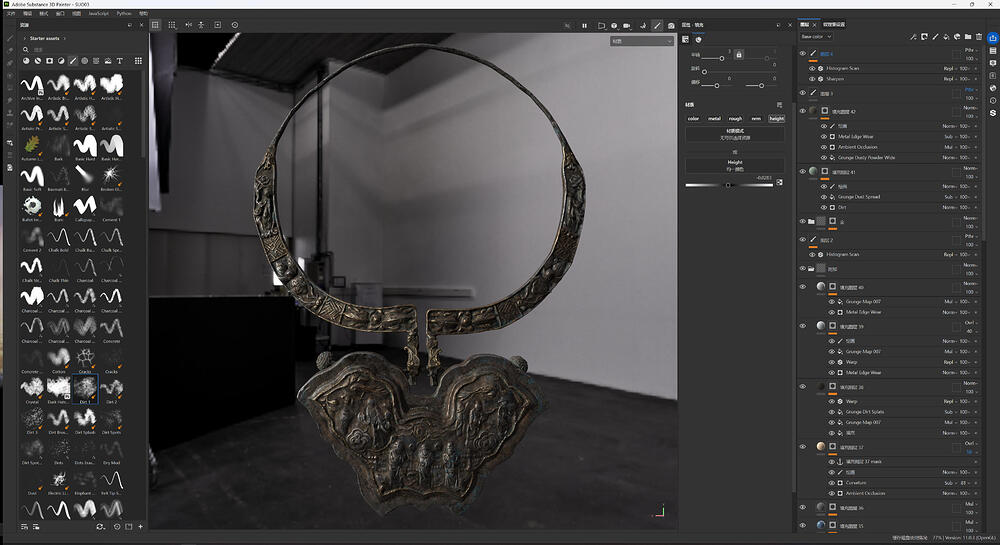The width and height of the screenshot is (1000, 545).
Task: Add a folder group in layer stack
Action: [966, 37]
